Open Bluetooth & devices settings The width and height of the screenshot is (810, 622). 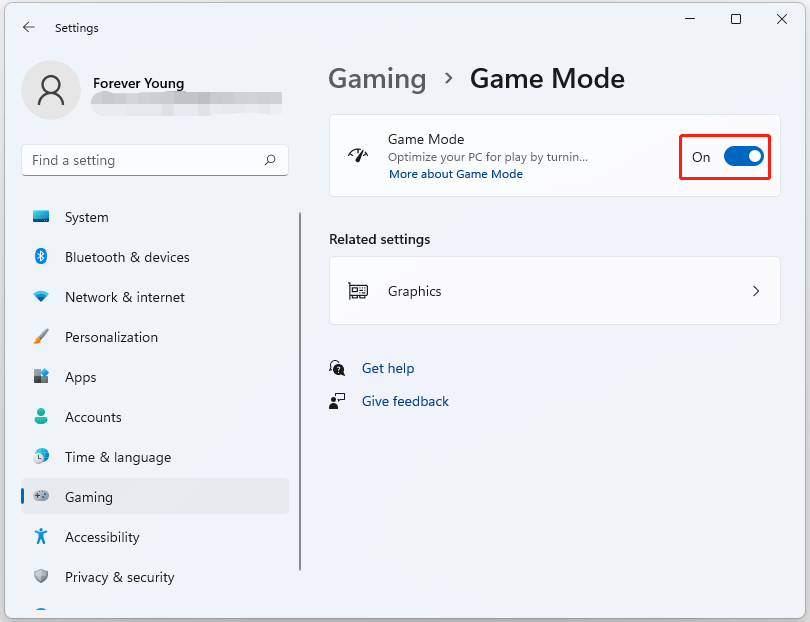pyautogui.click(x=41, y=257)
